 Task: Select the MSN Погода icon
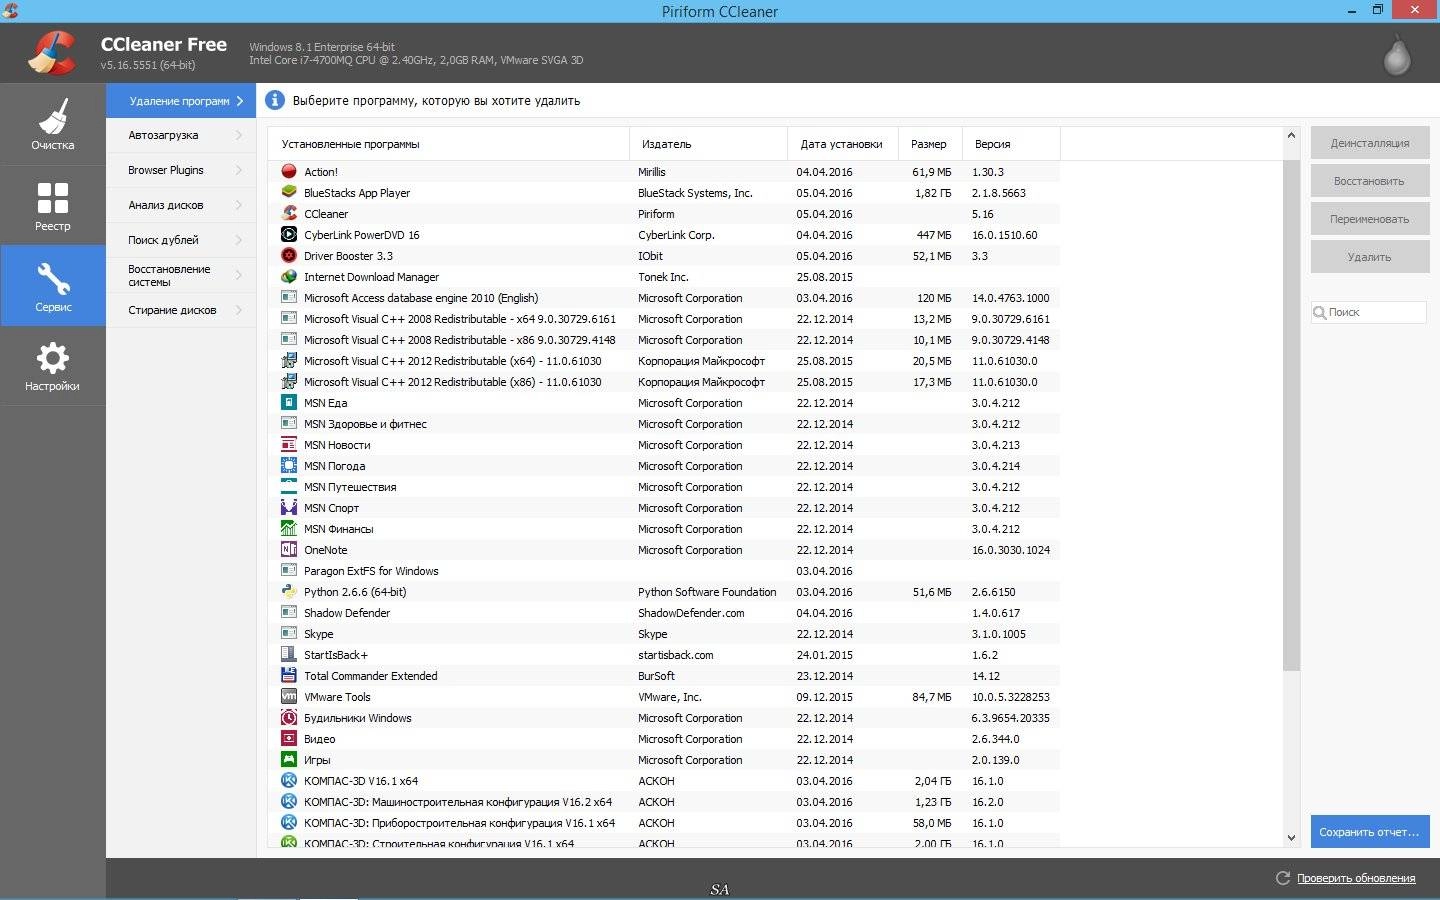tap(289, 465)
